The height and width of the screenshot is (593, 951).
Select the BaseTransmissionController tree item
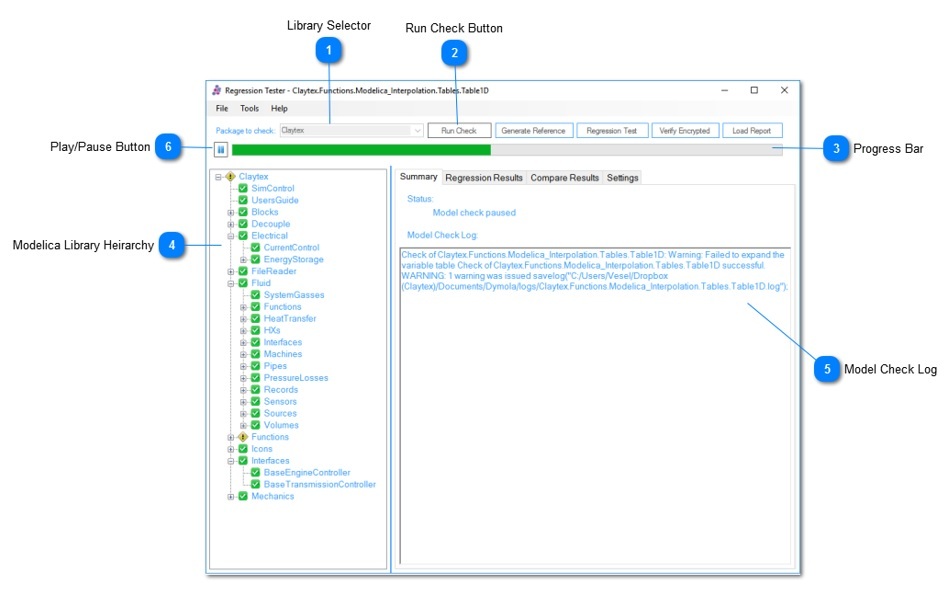tap(320, 484)
